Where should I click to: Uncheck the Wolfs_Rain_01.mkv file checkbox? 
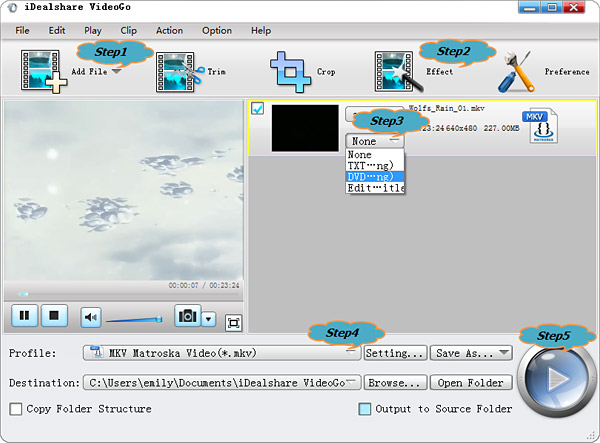click(x=258, y=109)
